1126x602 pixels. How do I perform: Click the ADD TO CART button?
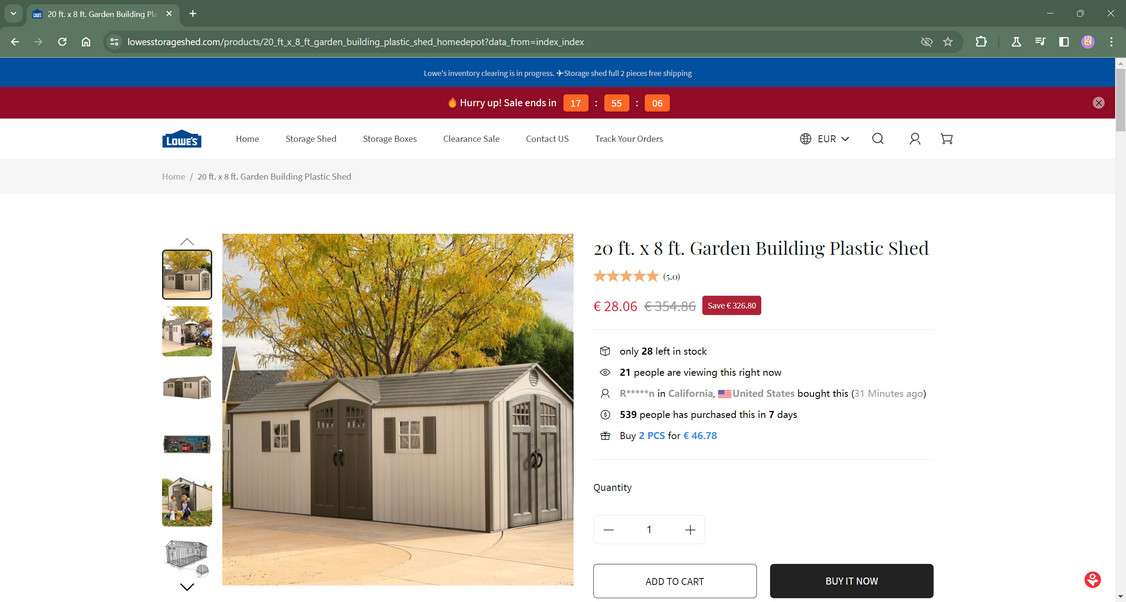(x=674, y=581)
